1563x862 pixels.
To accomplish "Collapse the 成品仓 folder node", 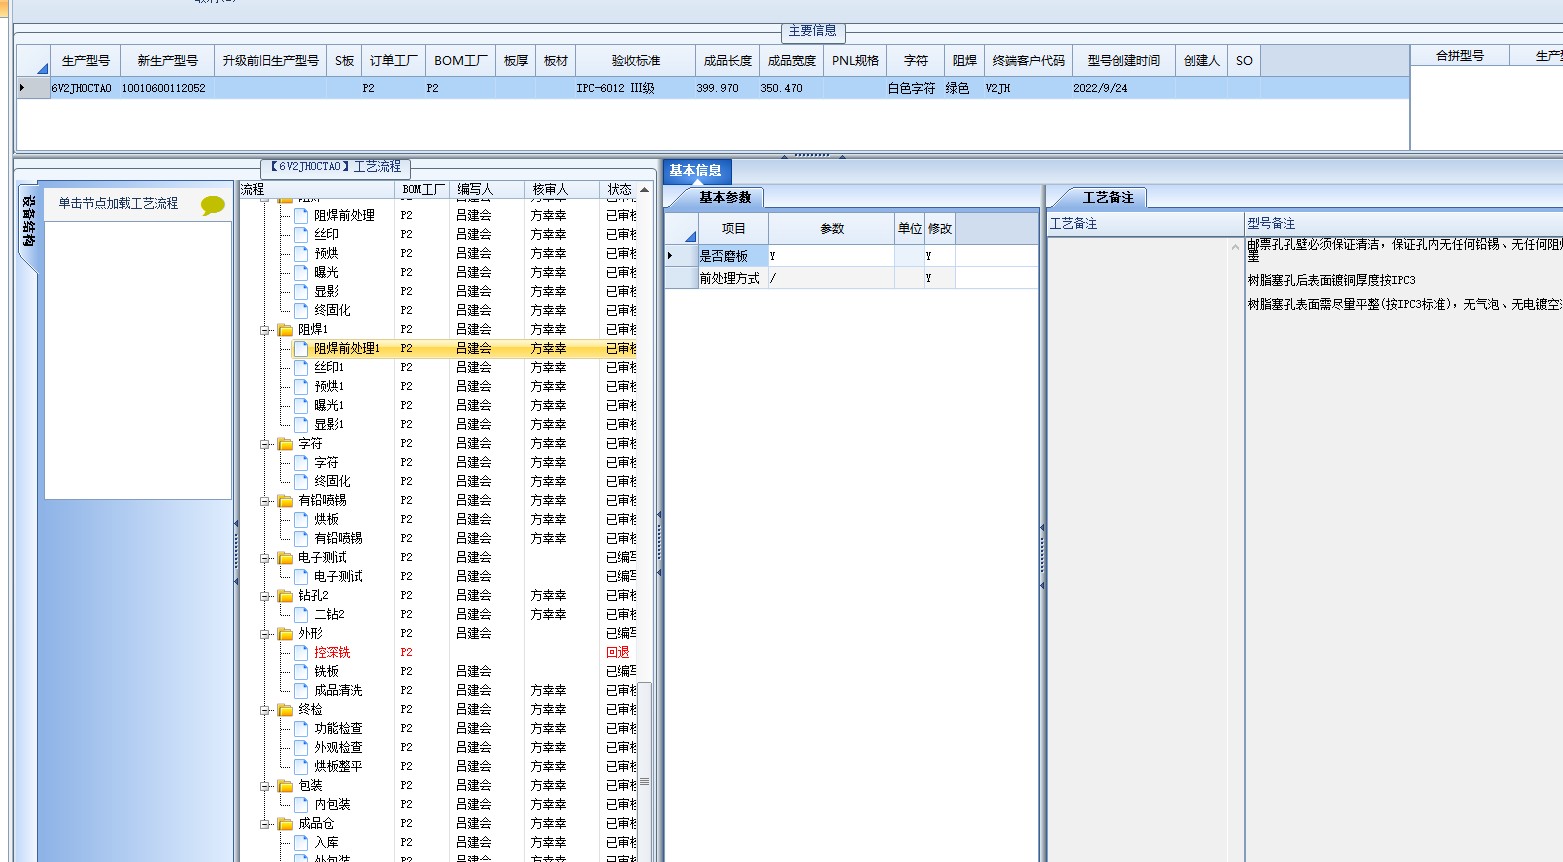I will (x=266, y=824).
